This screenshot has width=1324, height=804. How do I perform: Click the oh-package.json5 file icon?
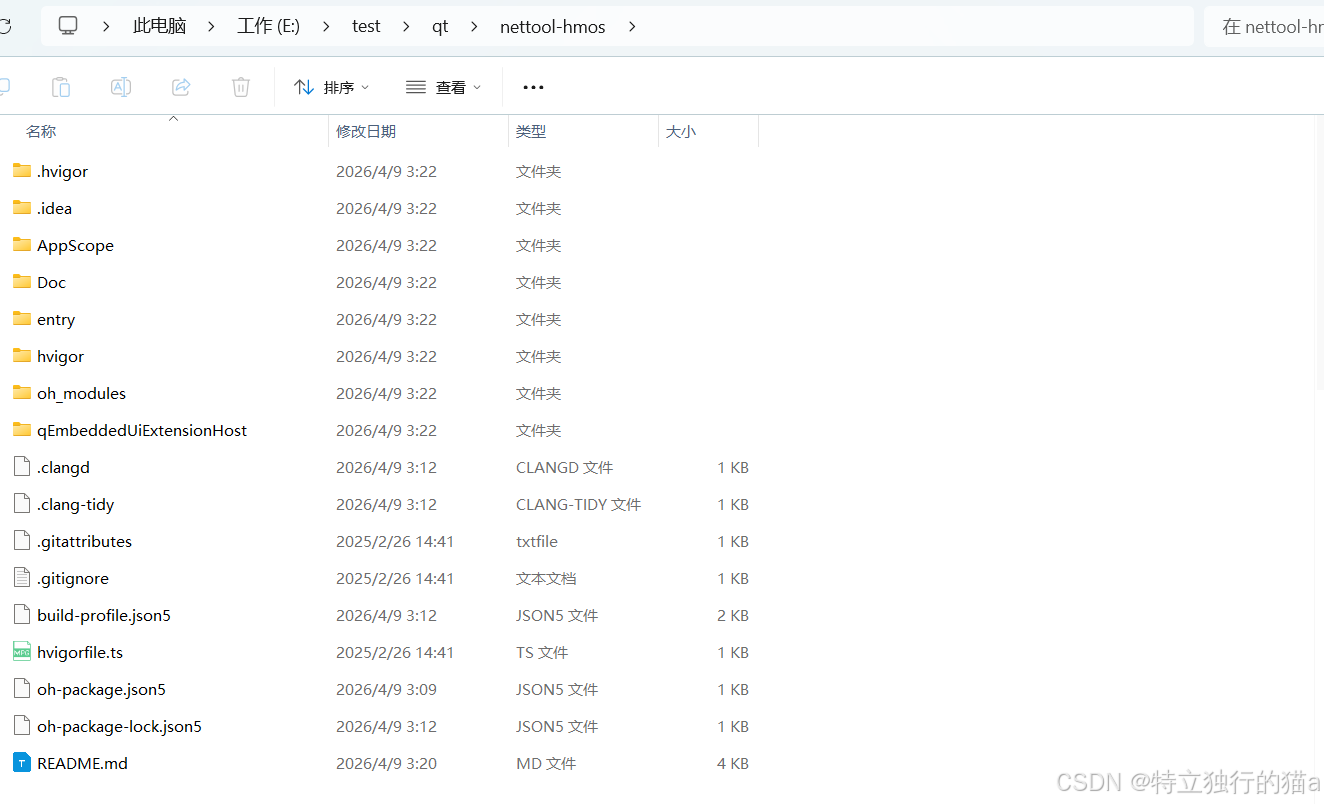point(22,689)
